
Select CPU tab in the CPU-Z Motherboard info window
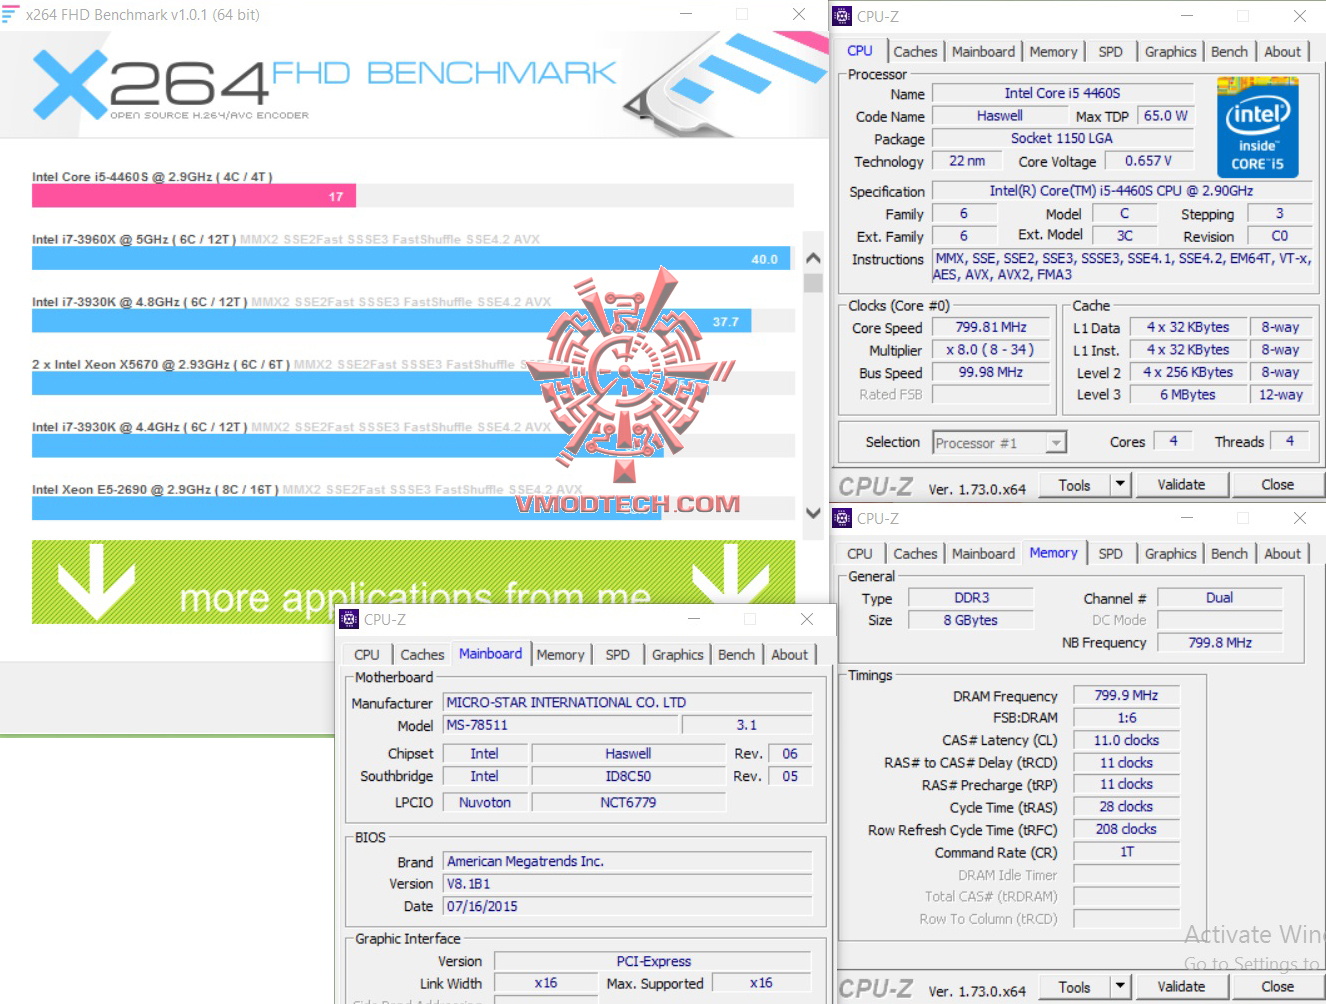367,655
